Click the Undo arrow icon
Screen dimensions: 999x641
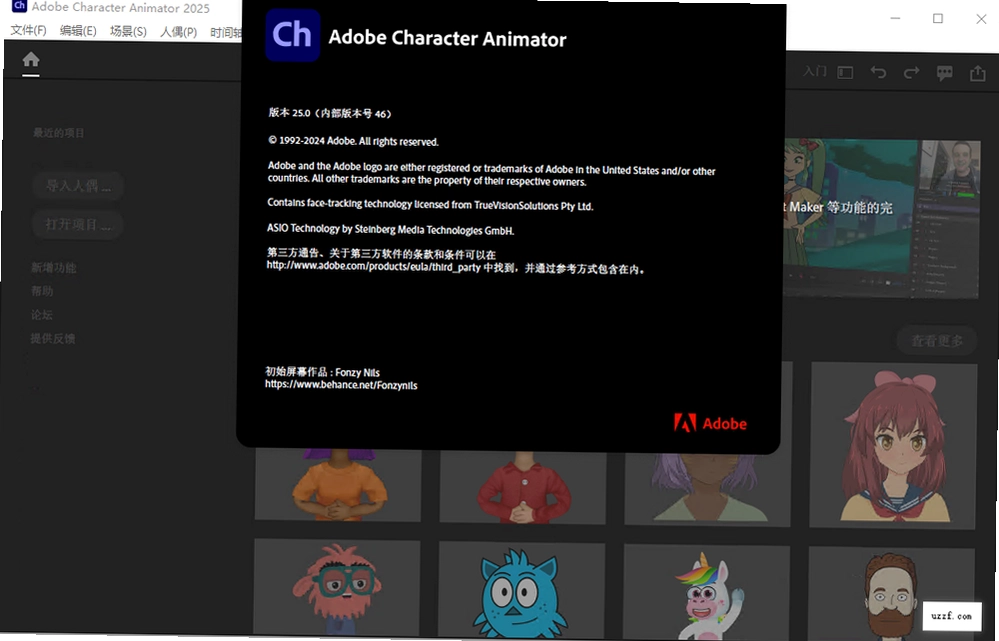click(x=879, y=73)
